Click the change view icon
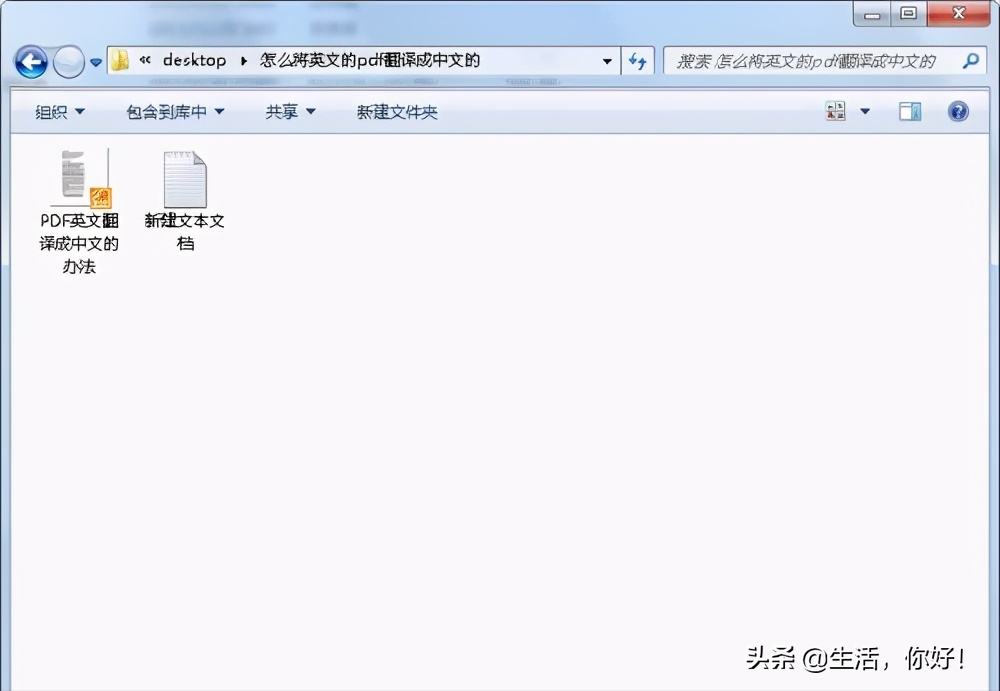Image resolution: width=1000 pixels, height=691 pixels. click(835, 112)
